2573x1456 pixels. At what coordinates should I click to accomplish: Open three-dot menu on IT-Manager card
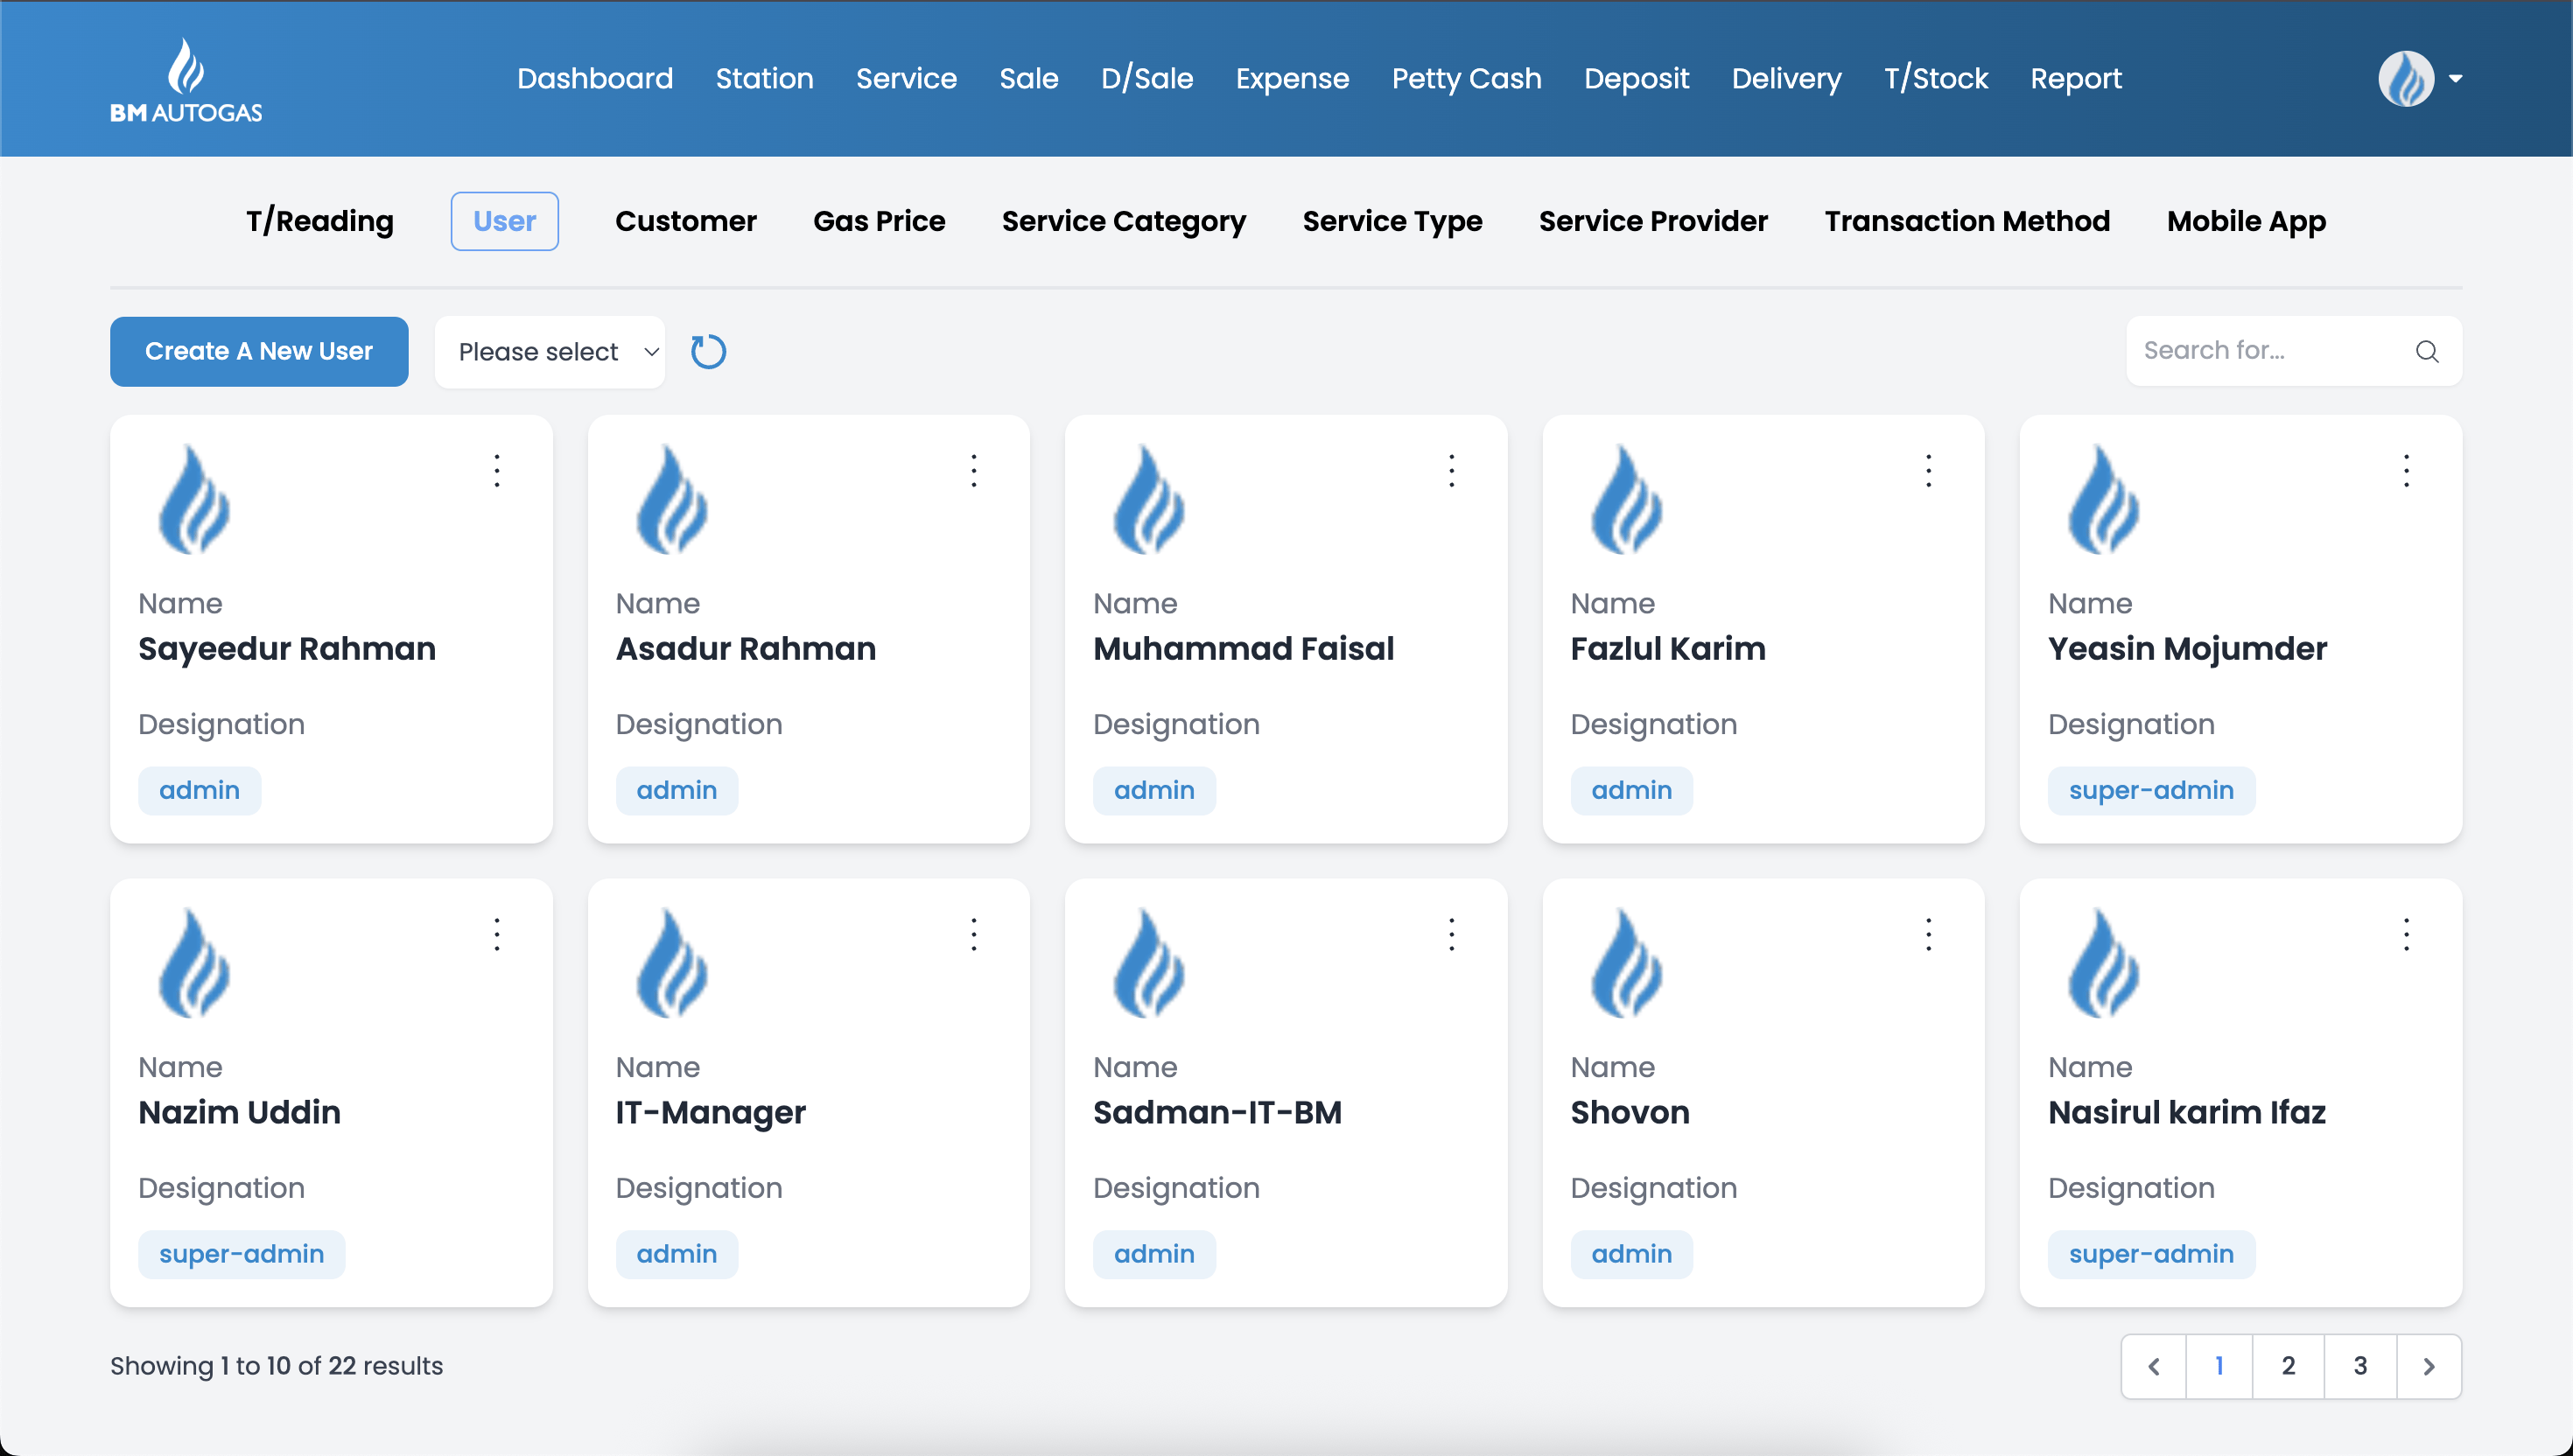point(973,934)
